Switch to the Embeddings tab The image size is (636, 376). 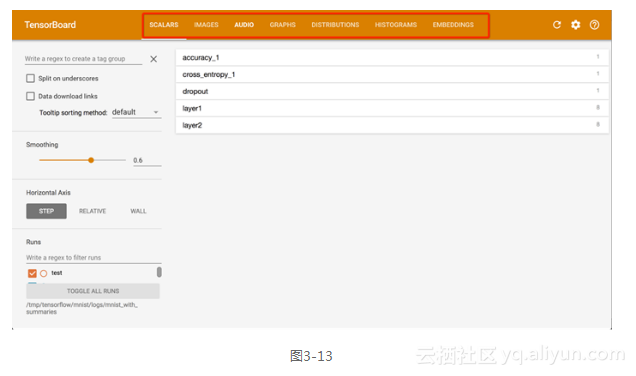click(453, 25)
